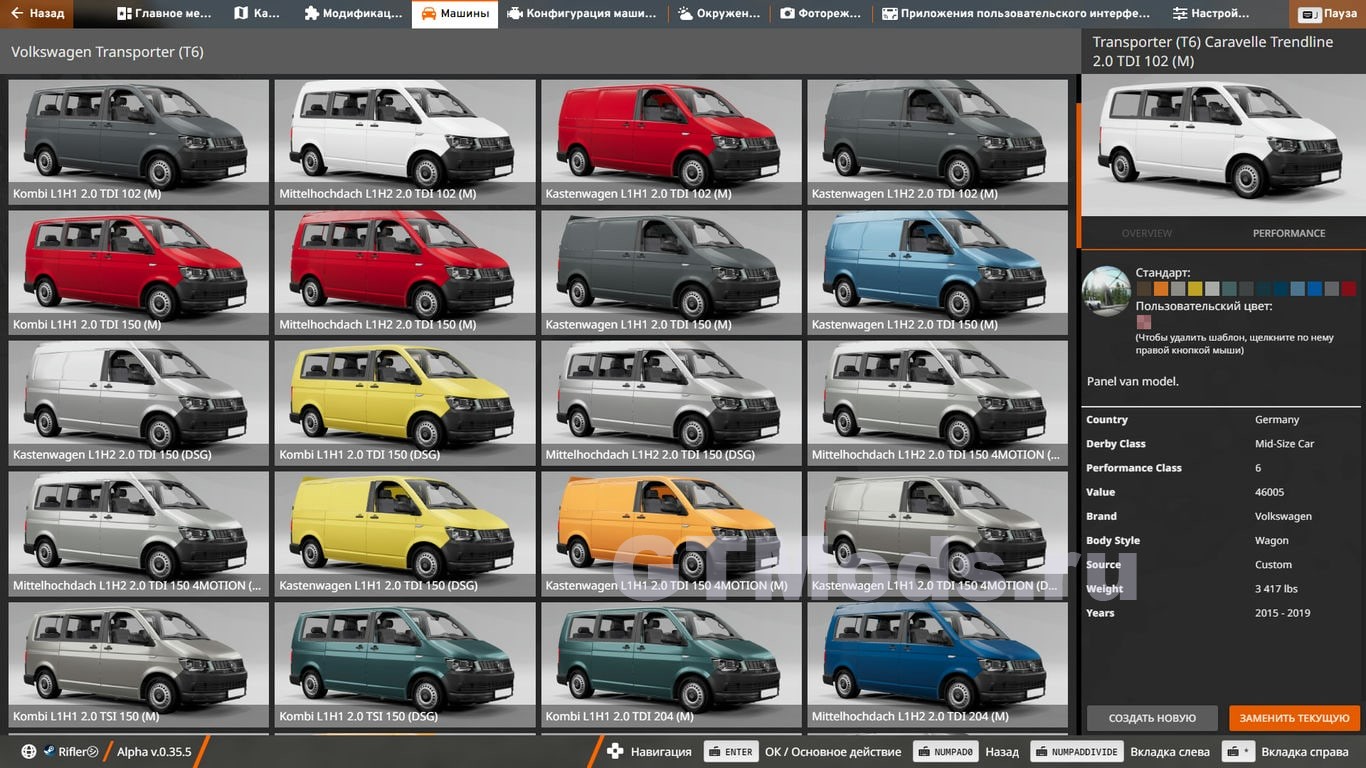Open Конфигурация машины menu
The image size is (1366, 768).
[581, 14]
